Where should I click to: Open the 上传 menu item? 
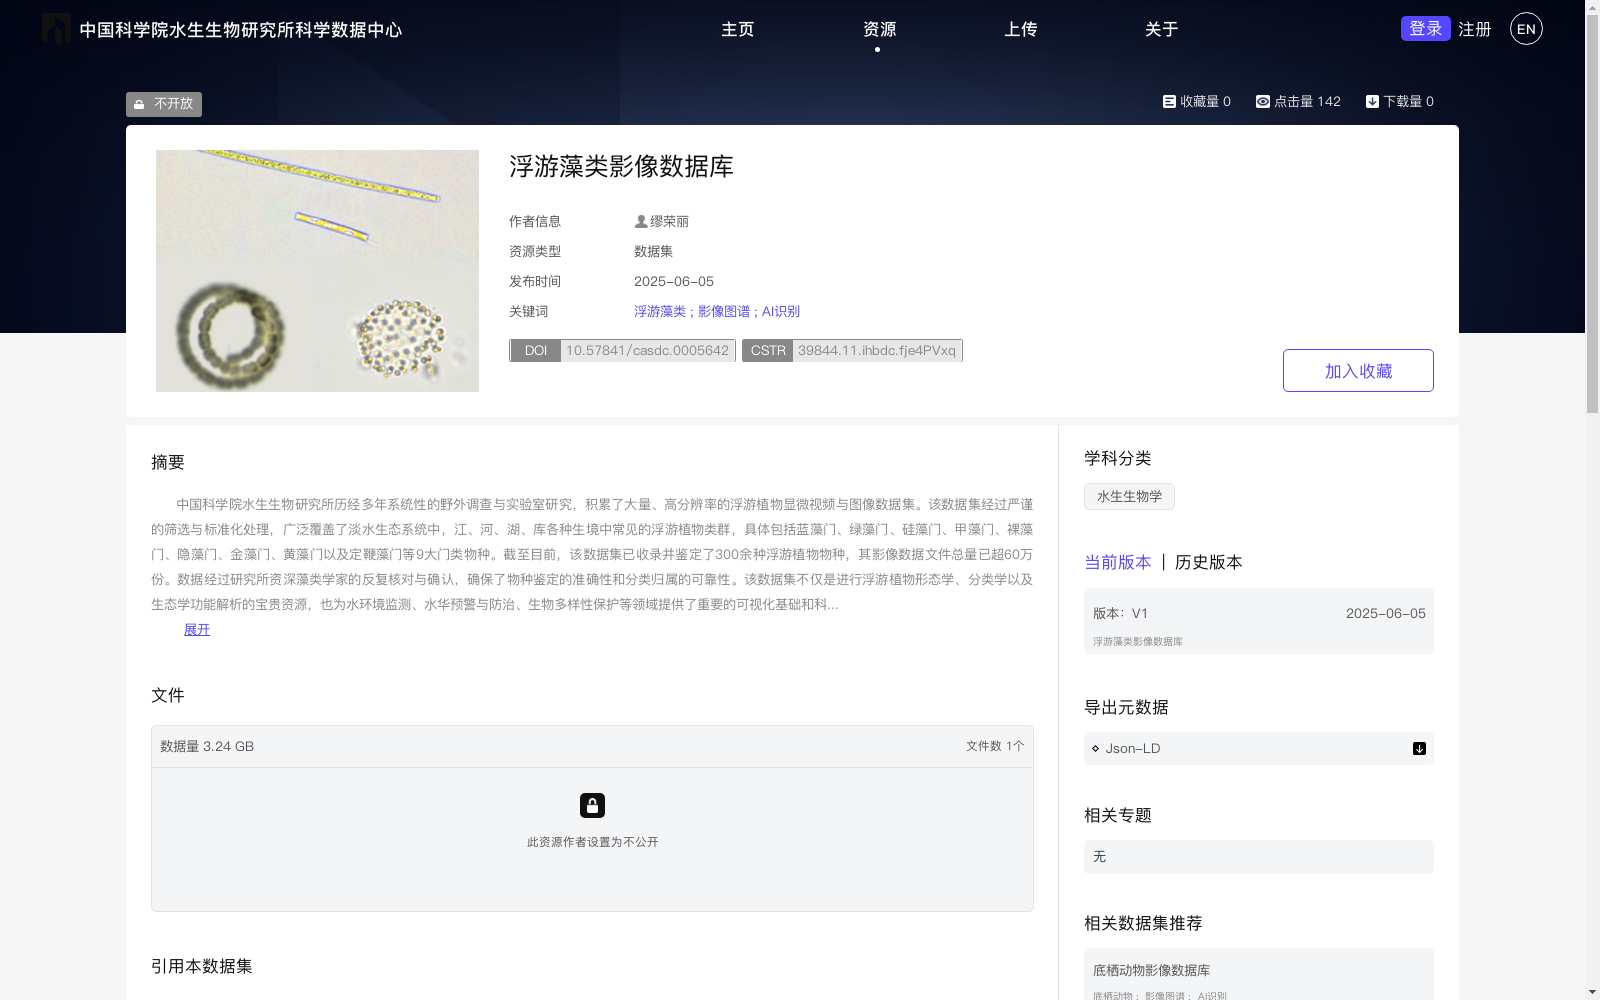point(1021,29)
